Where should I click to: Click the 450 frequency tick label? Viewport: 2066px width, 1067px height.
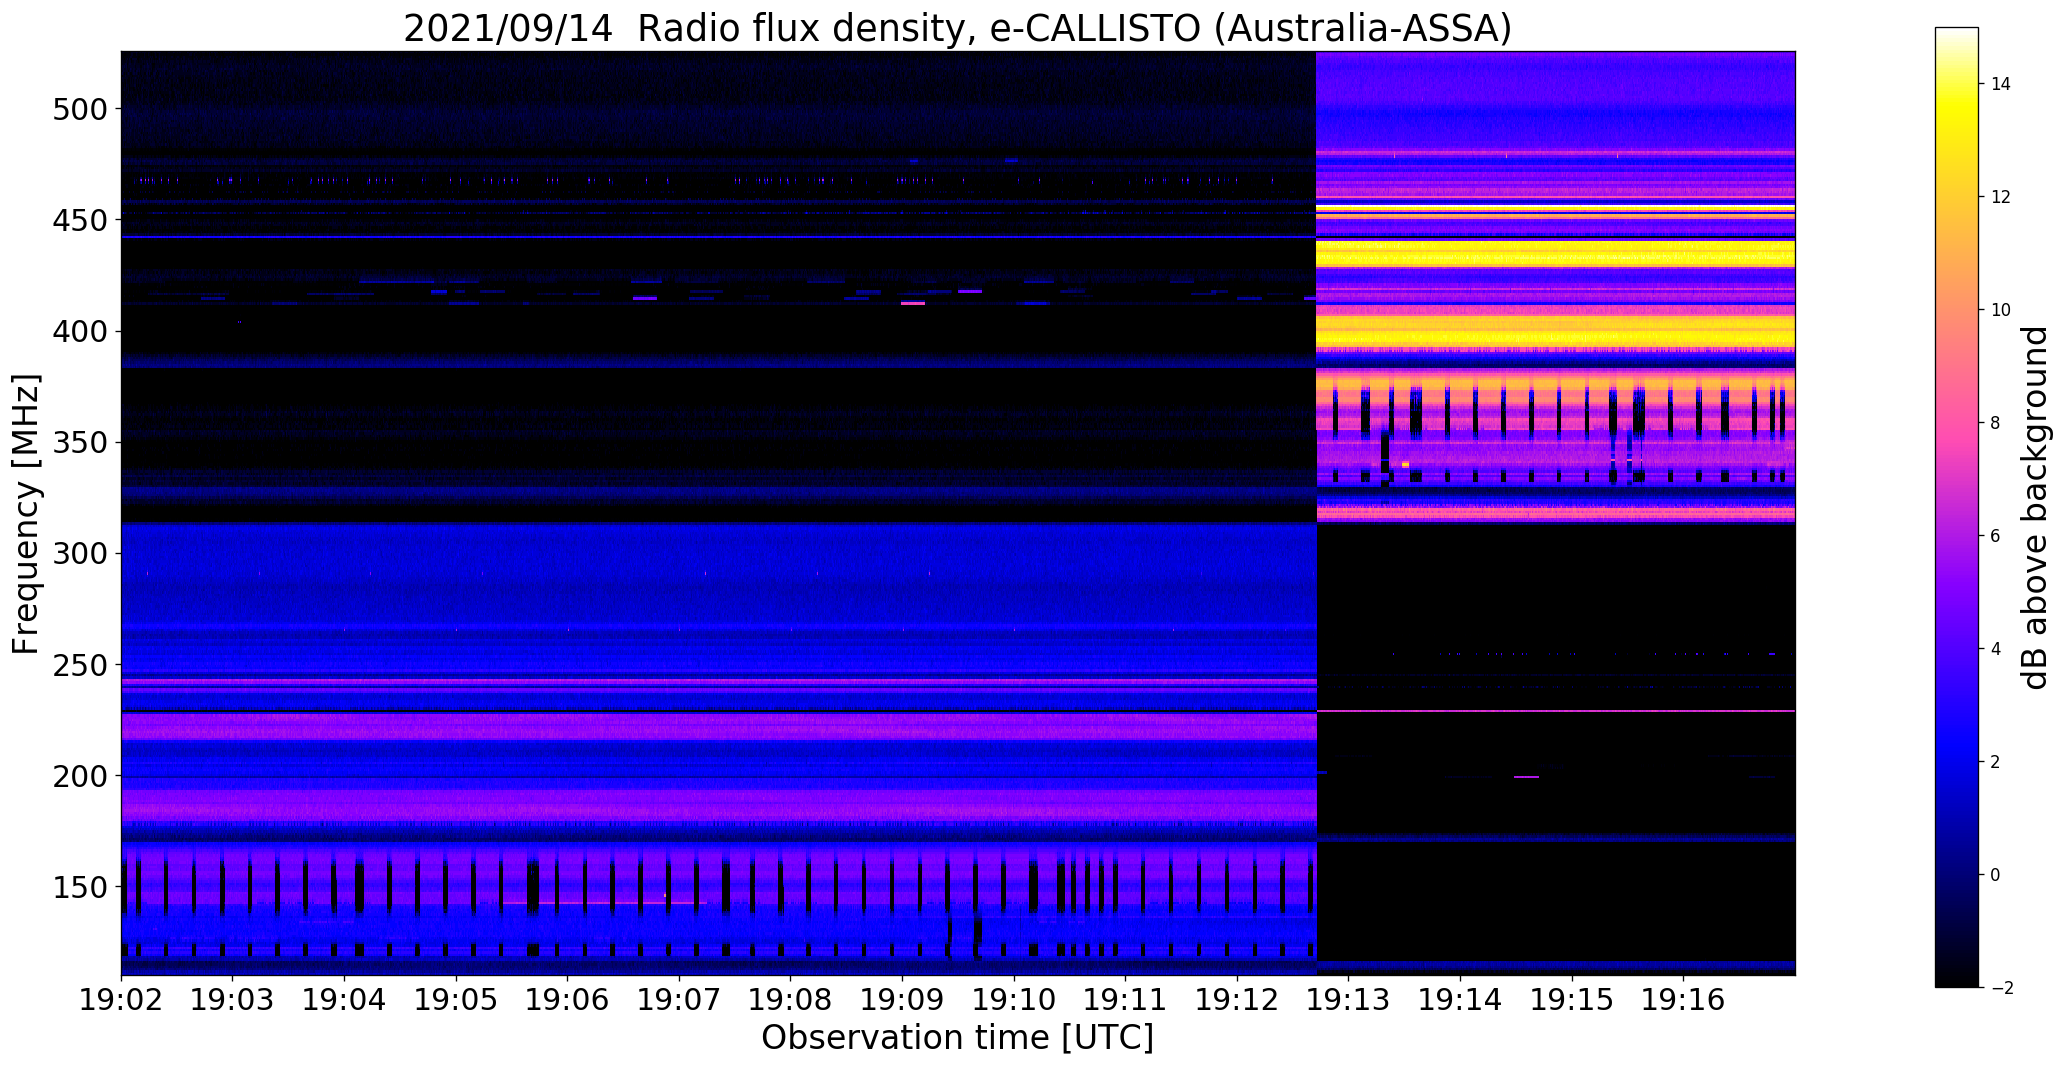(79, 220)
